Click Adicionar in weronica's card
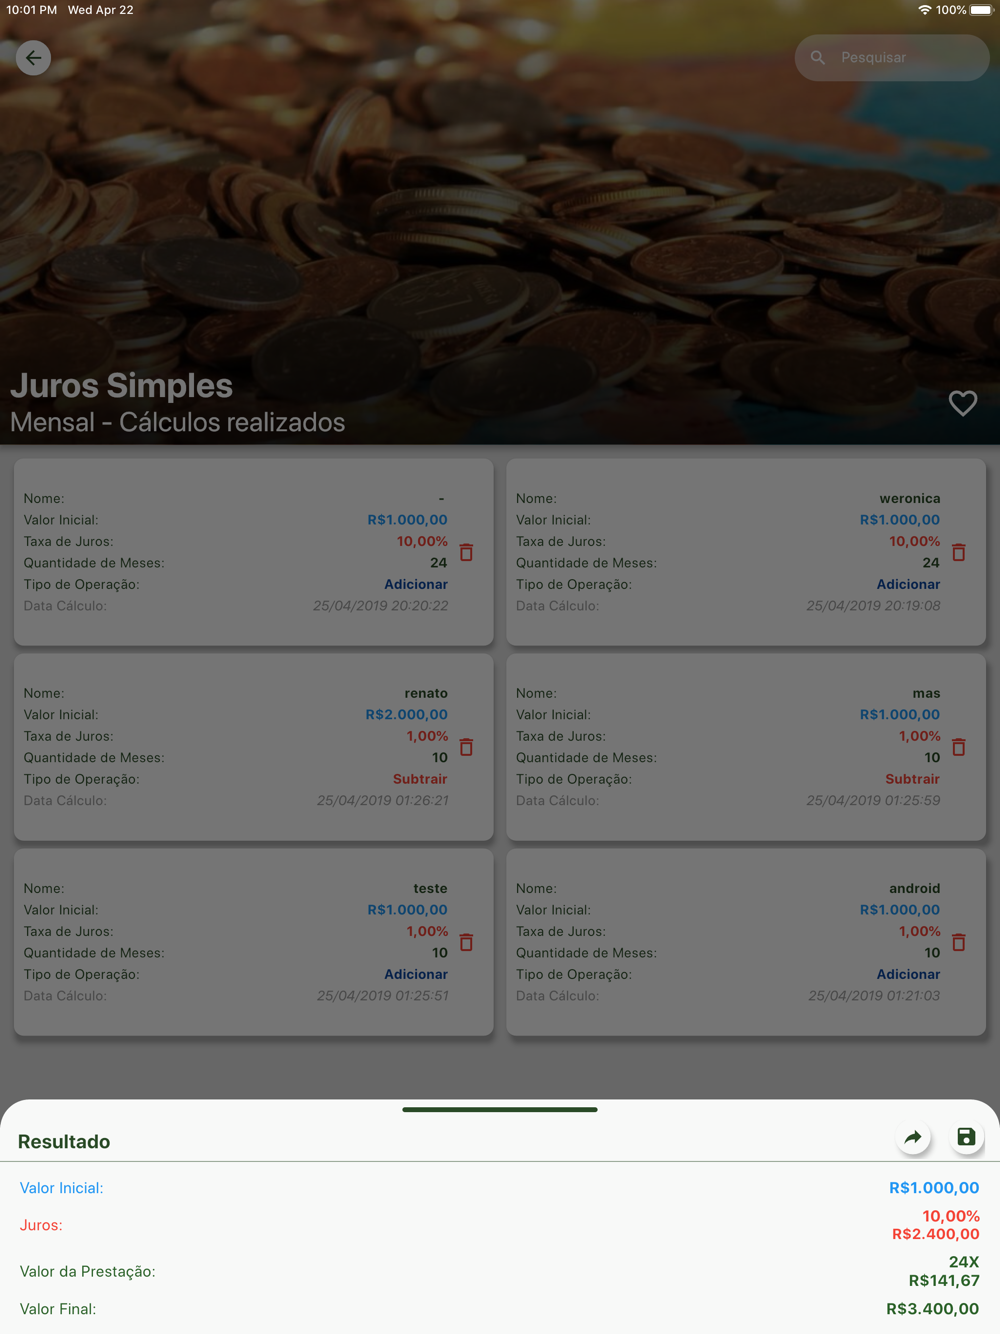The width and height of the screenshot is (1000, 1334). [x=908, y=584]
